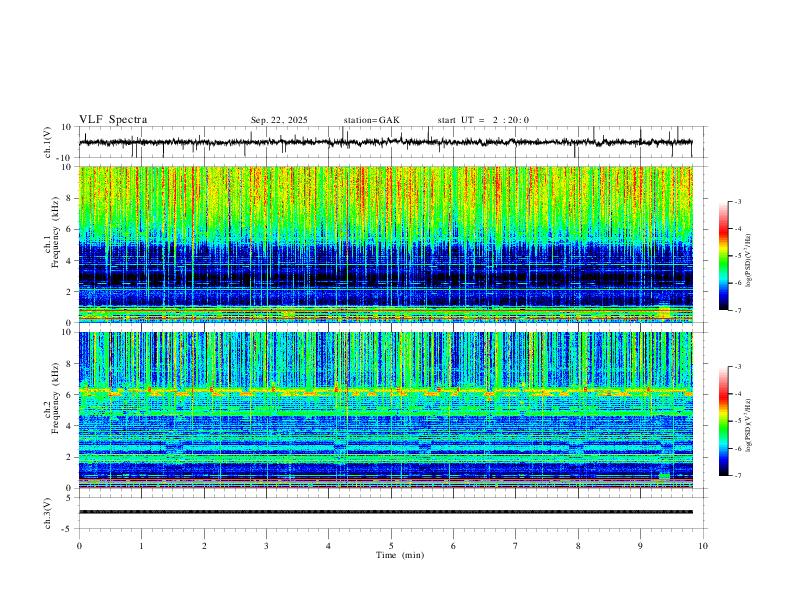Click the 'ch.1(V)' waveform axis label
792x612 pixels.
coord(48,142)
